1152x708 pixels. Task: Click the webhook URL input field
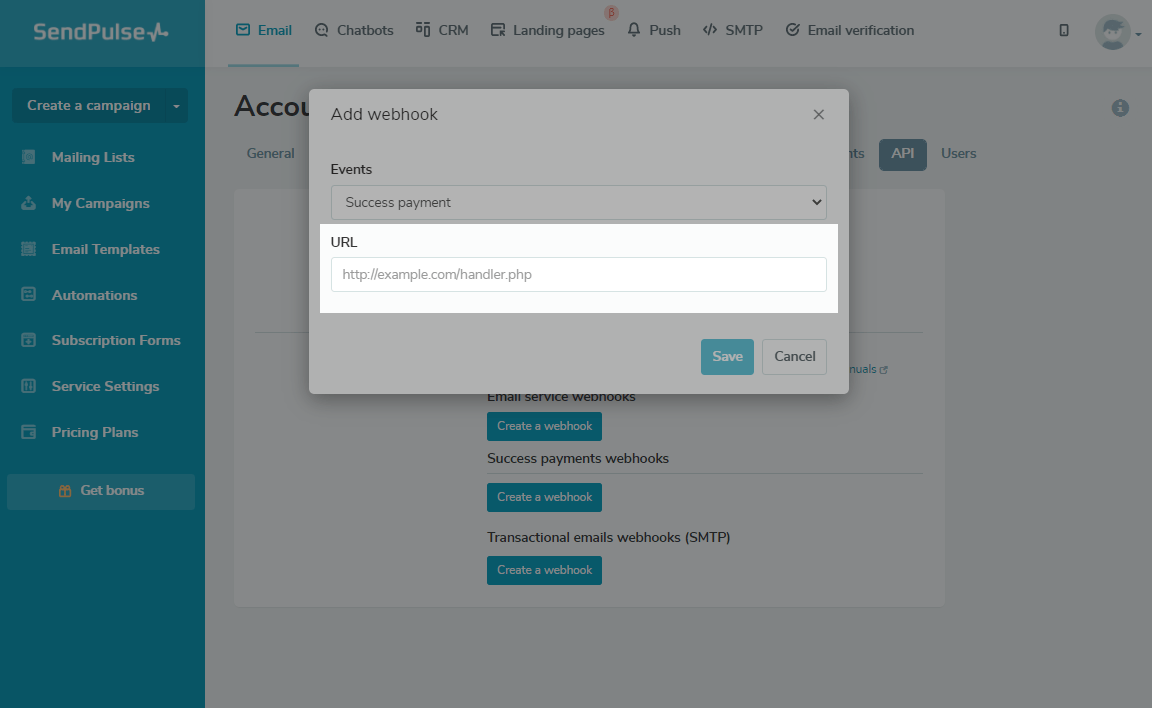click(578, 274)
